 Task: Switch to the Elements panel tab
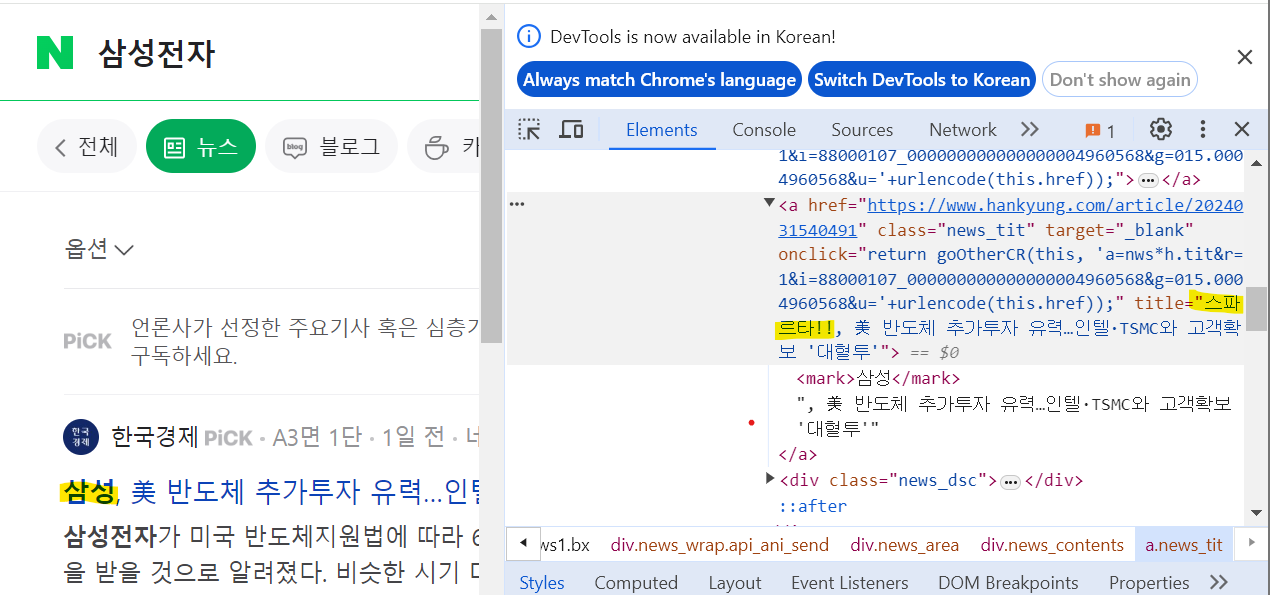661,129
